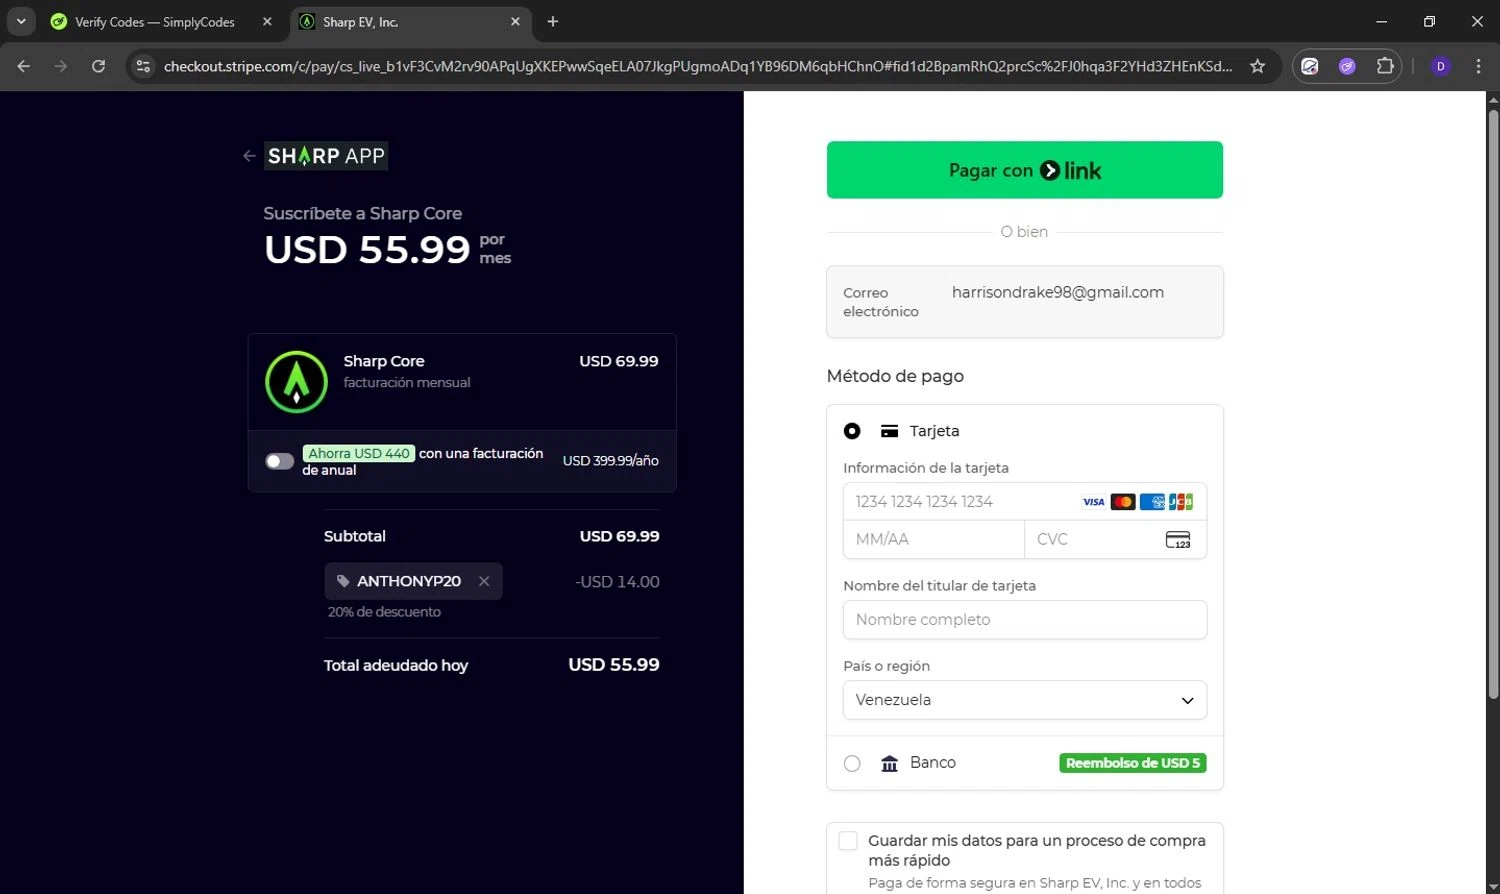Image resolution: width=1500 pixels, height=894 pixels.
Task: Bookmark this page with star icon
Action: click(1257, 66)
